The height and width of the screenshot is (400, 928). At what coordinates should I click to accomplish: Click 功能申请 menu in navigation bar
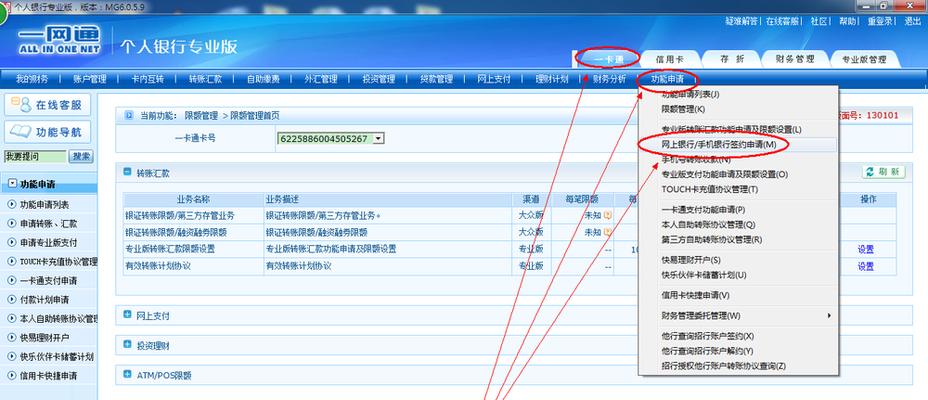667,79
